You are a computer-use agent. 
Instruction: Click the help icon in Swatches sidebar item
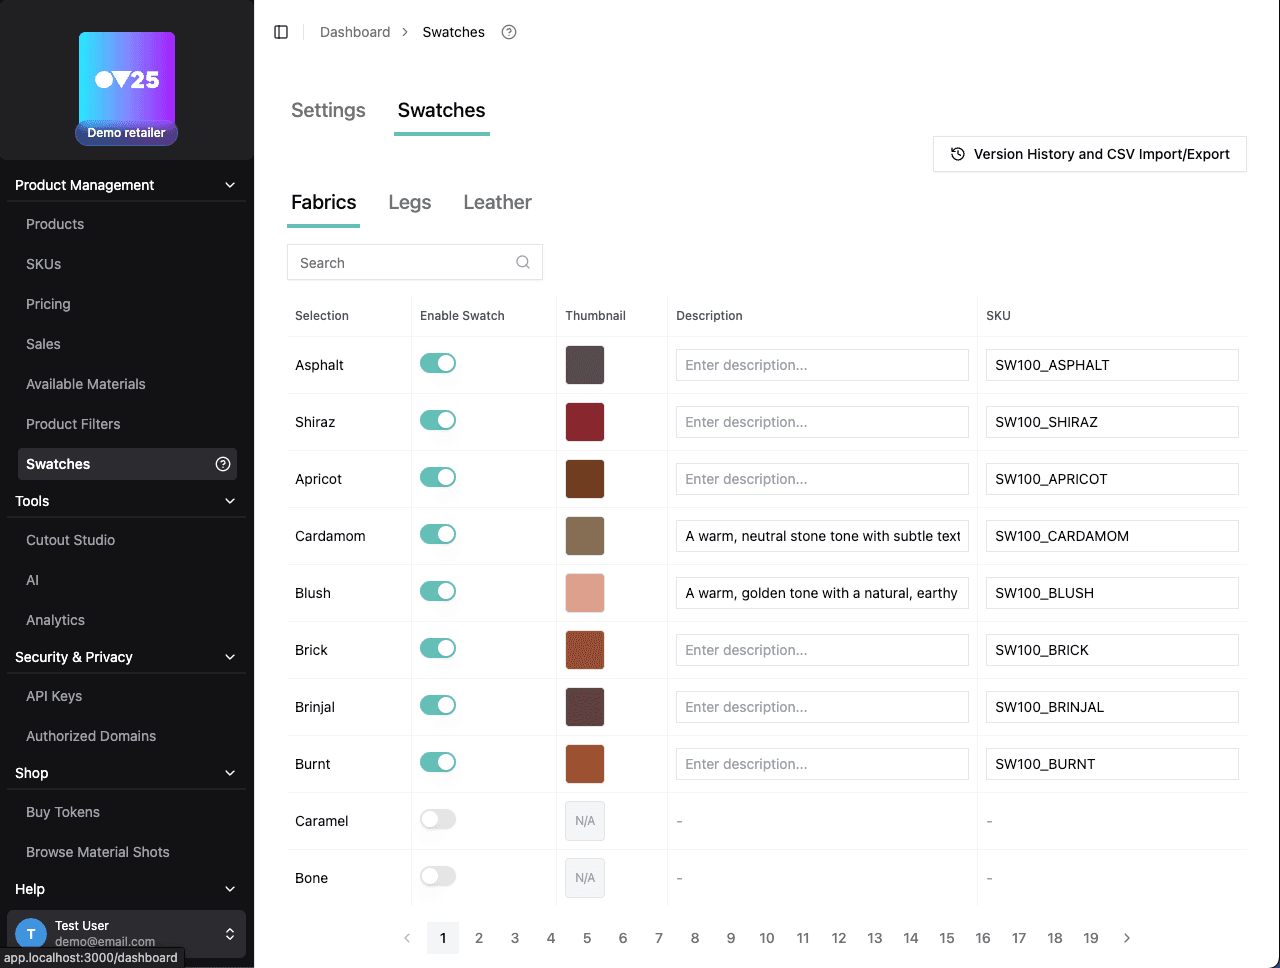pyautogui.click(x=223, y=464)
